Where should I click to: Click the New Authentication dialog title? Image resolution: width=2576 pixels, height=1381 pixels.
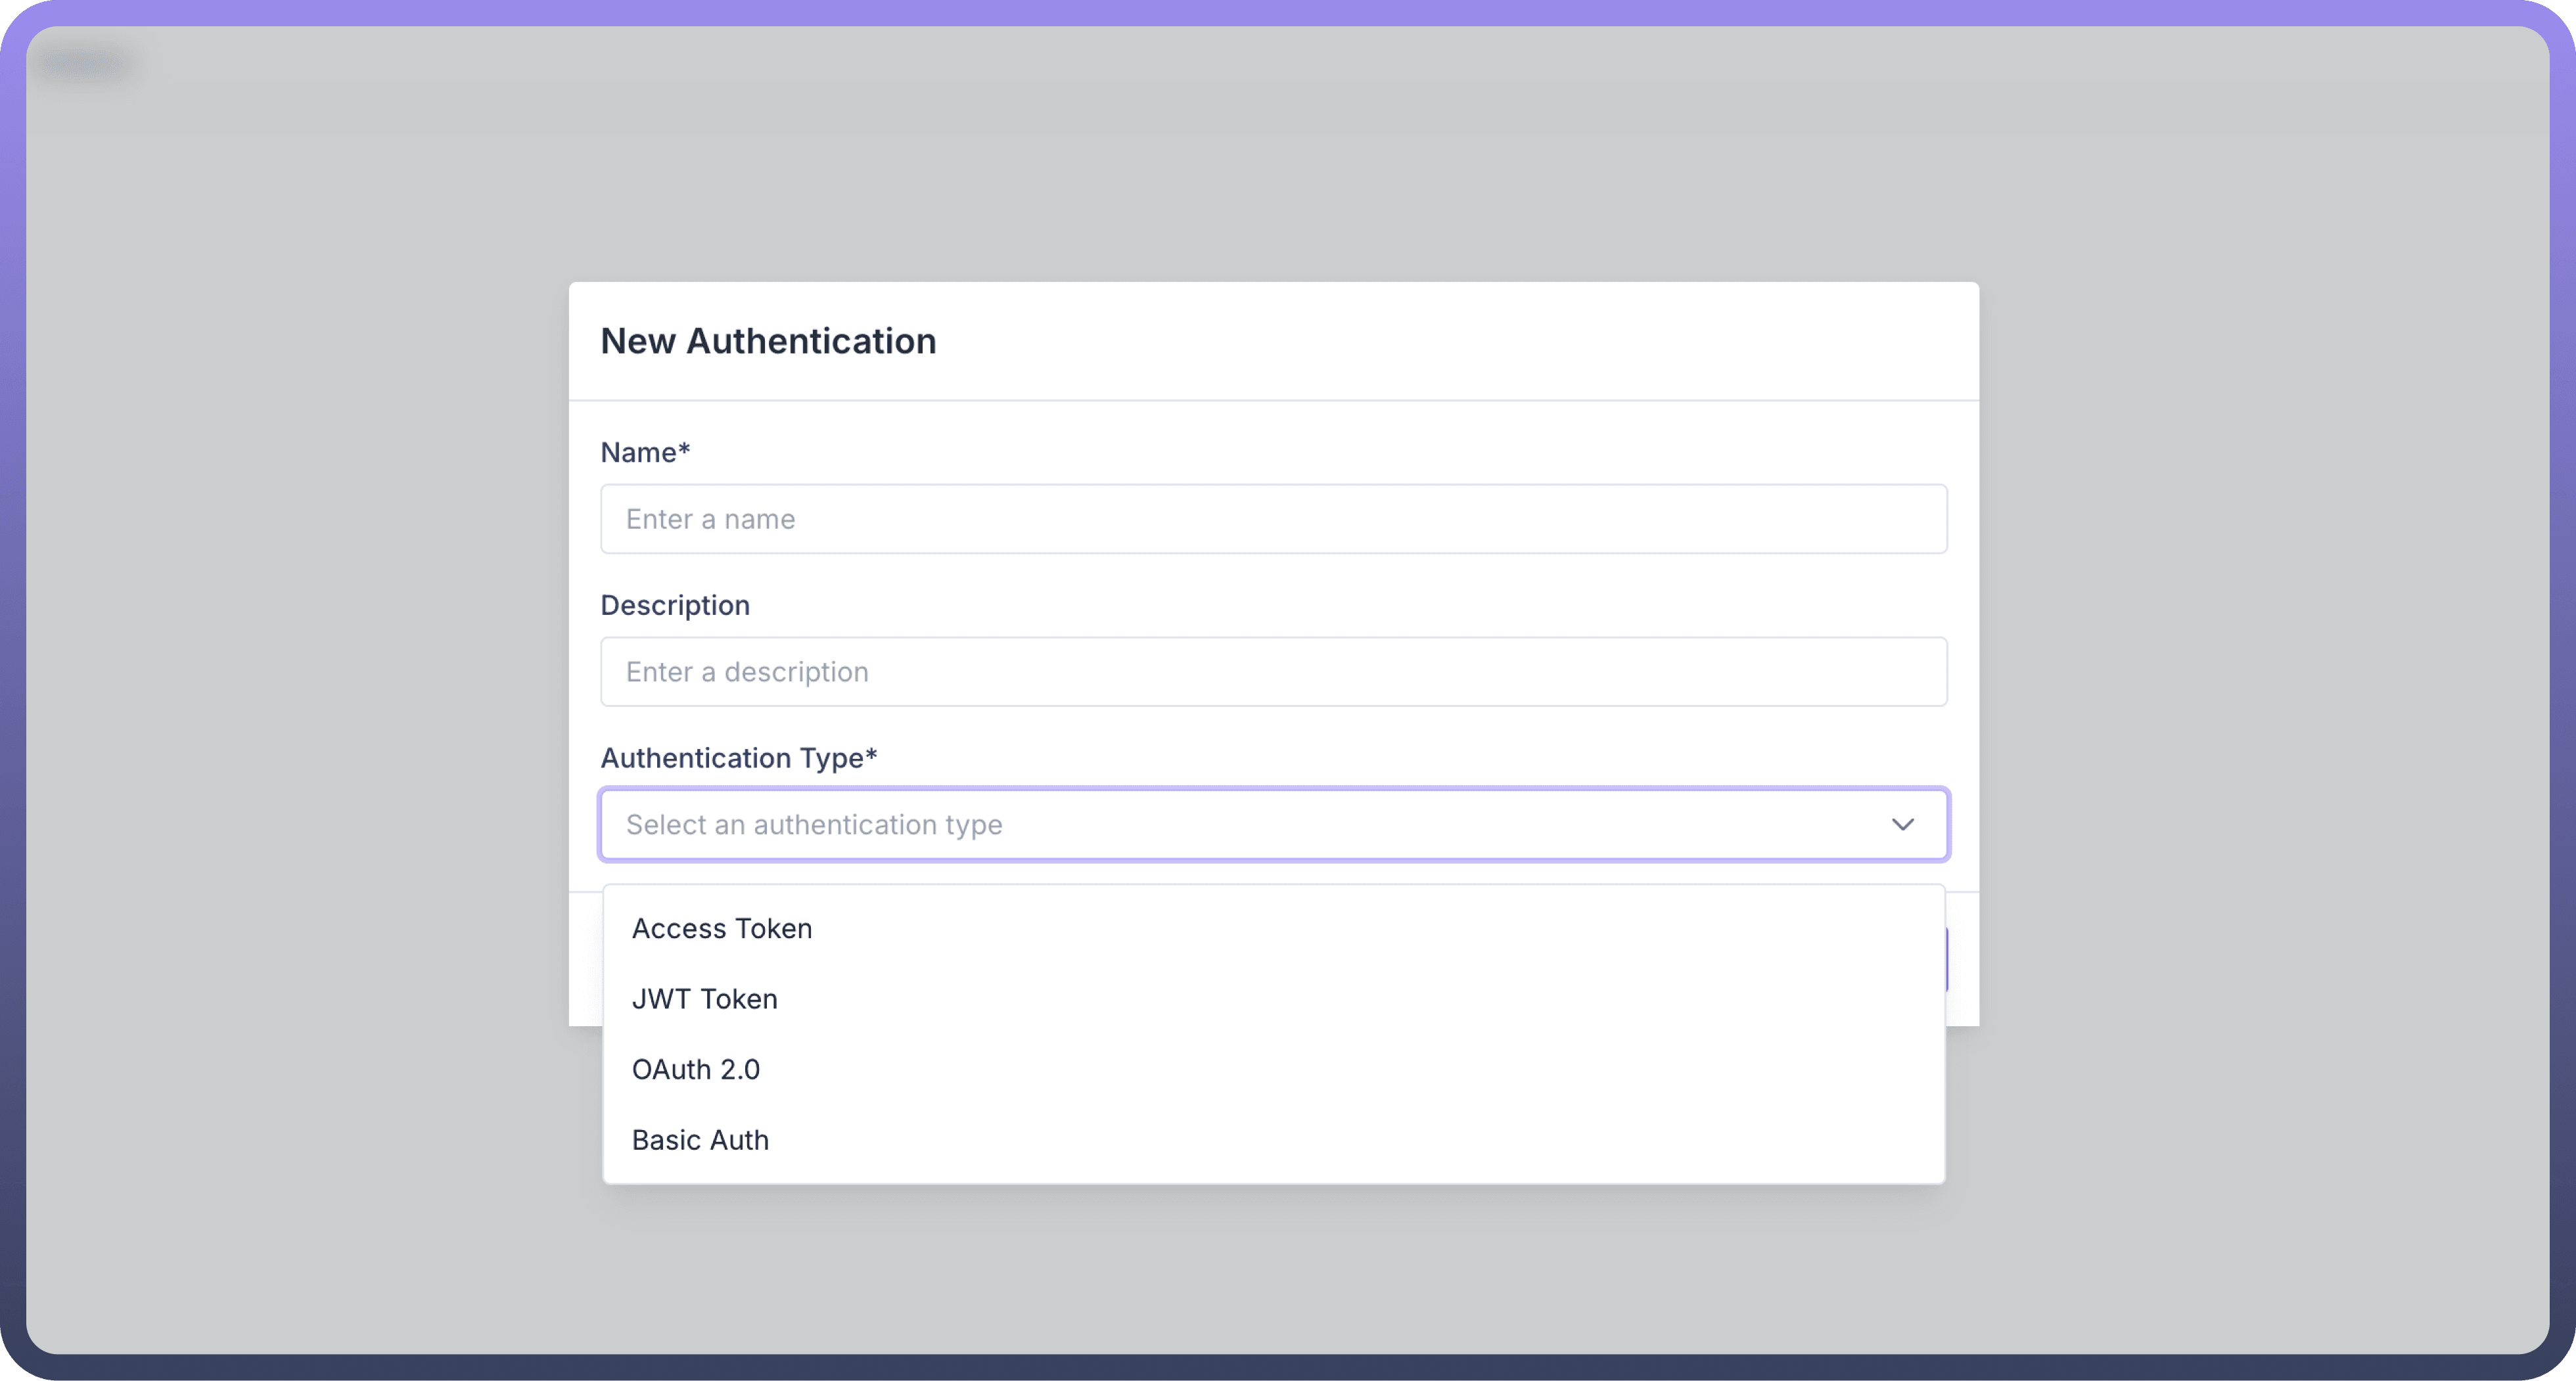(768, 341)
